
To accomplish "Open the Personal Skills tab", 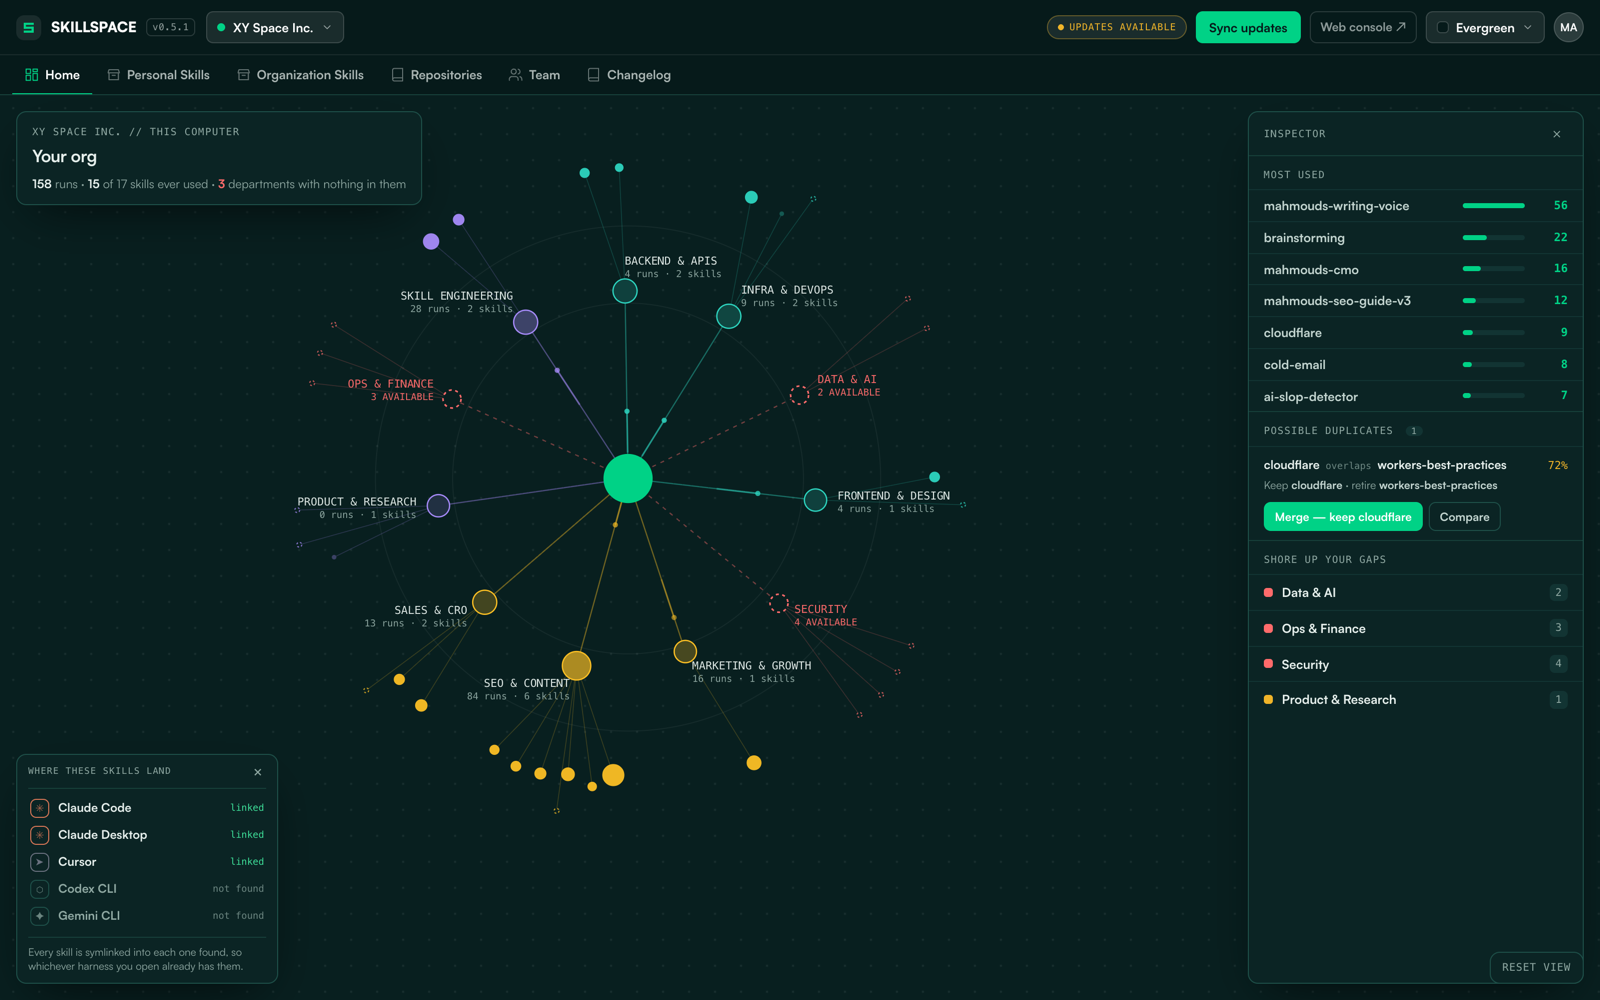I will (x=159, y=75).
